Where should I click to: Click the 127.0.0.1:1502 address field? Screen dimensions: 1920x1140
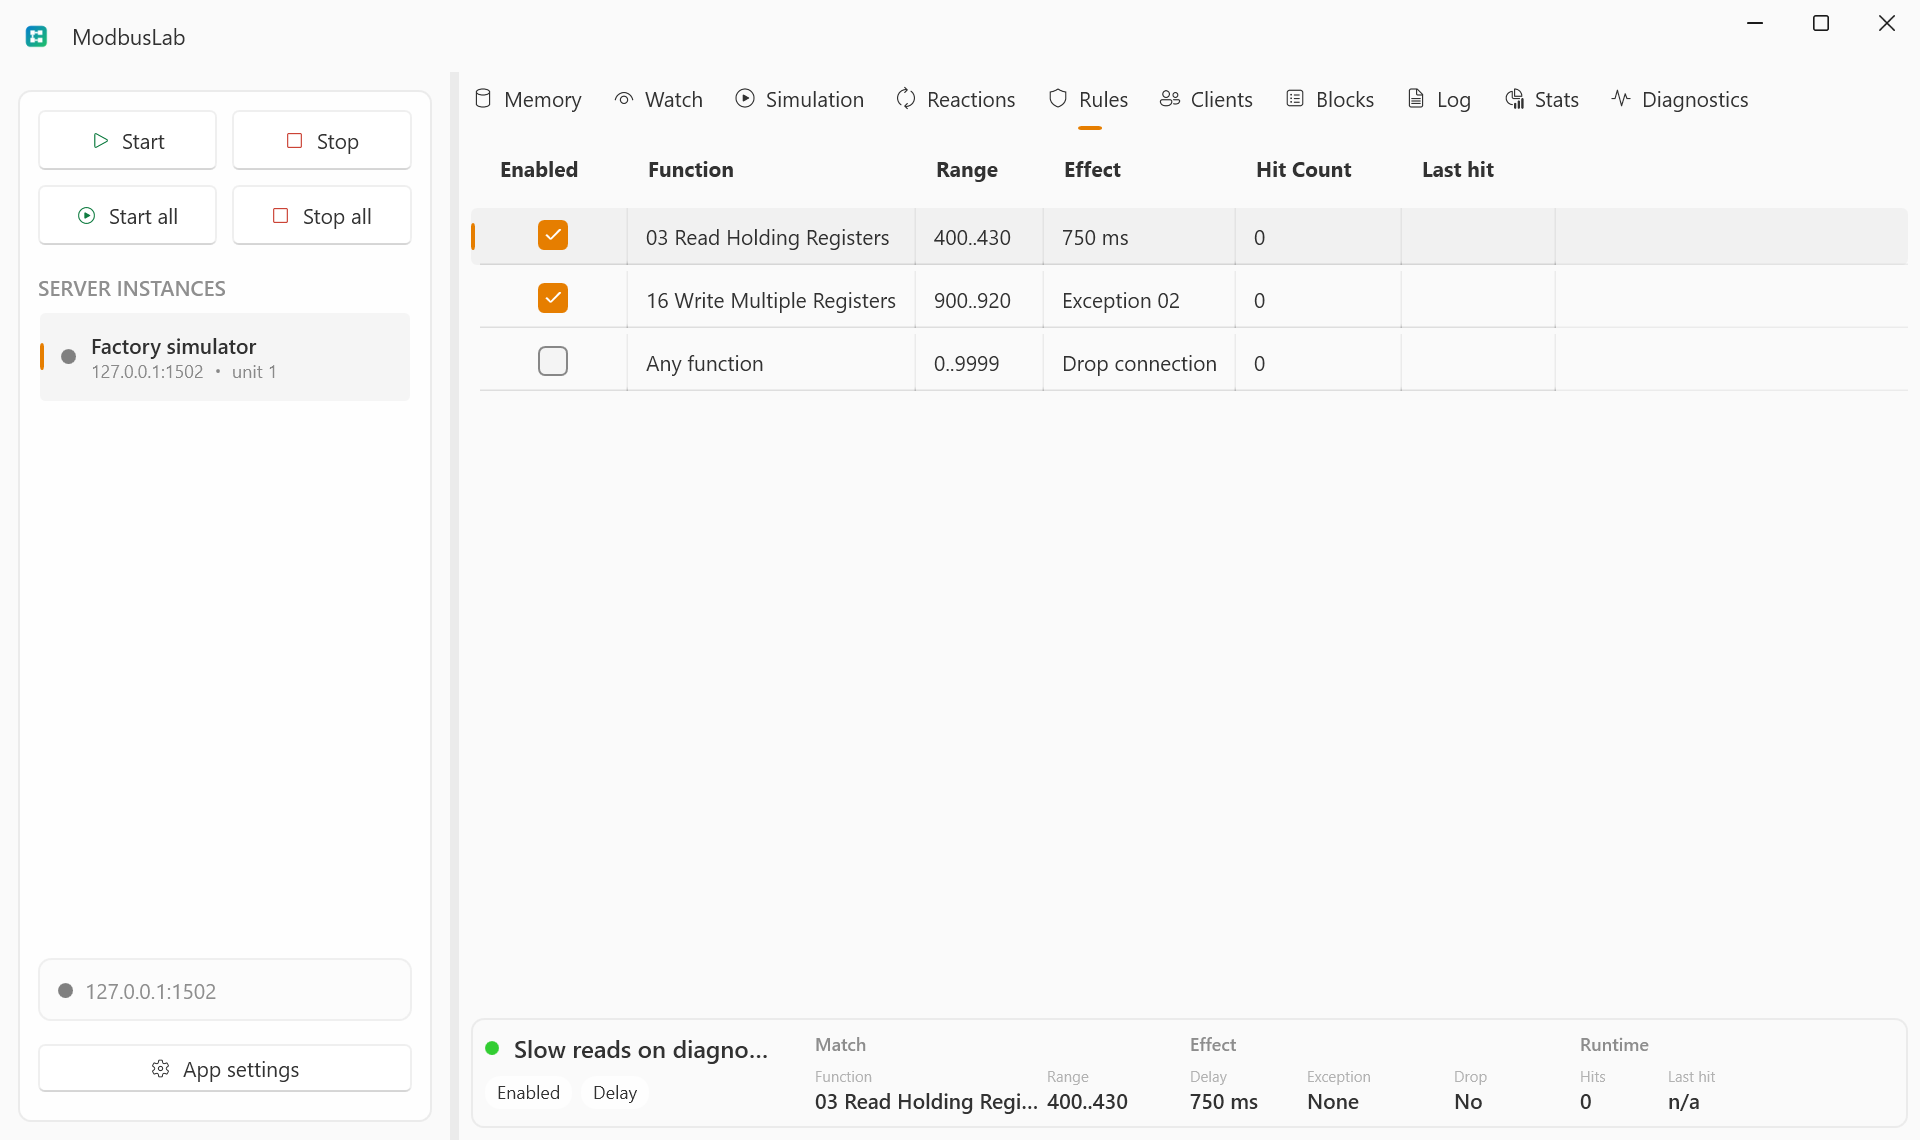[225, 990]
